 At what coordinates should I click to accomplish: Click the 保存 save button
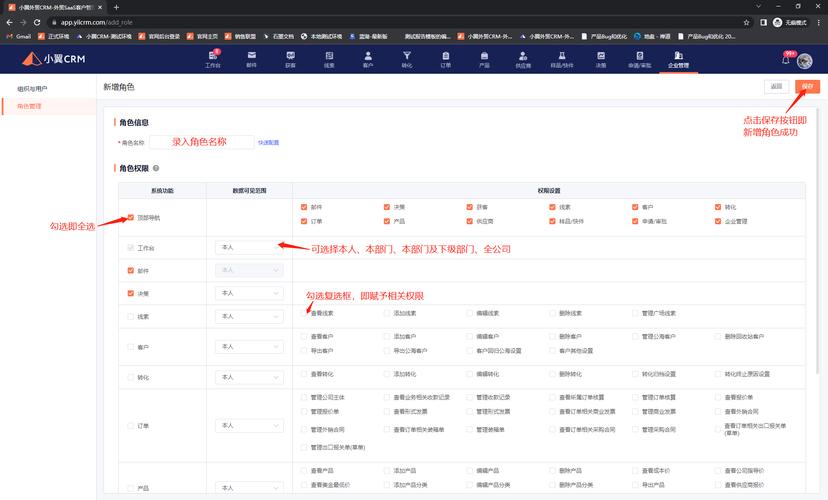point(807,86)
